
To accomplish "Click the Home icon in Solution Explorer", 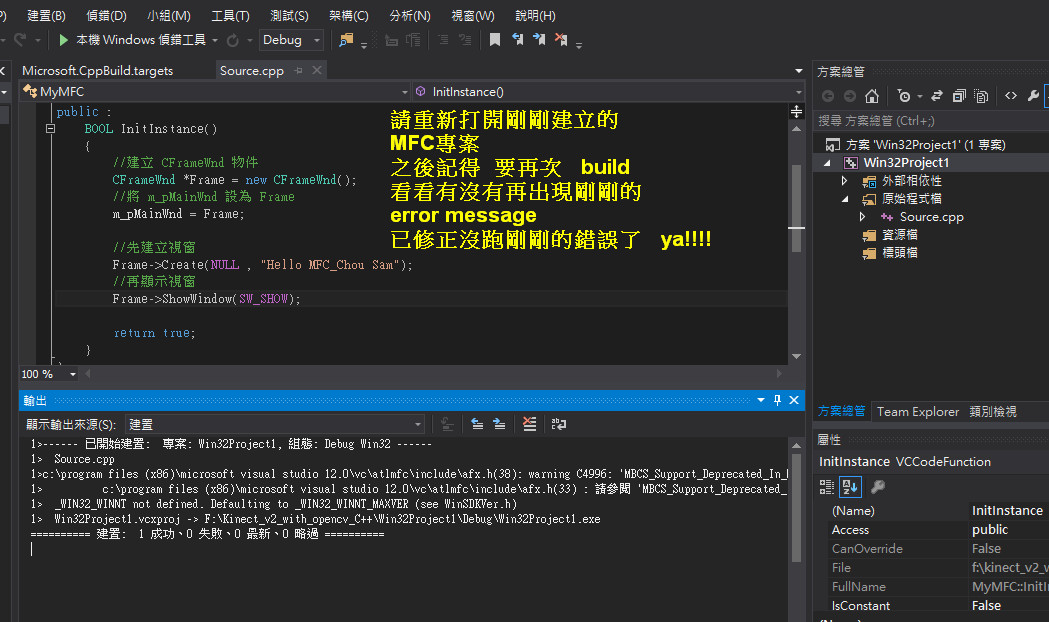I will click(x=872, y=95).
